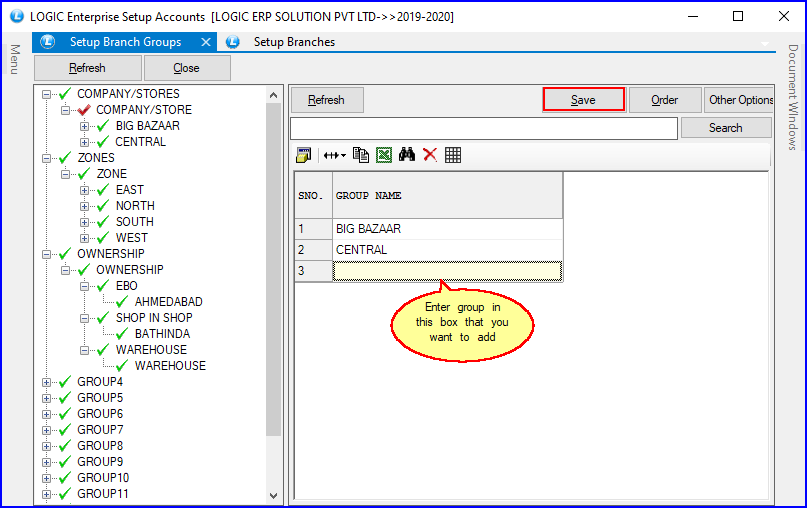Toggle the checkmark beside AHMEDABAD
Screen dimensions: 807x508
(x=122, y=302)
